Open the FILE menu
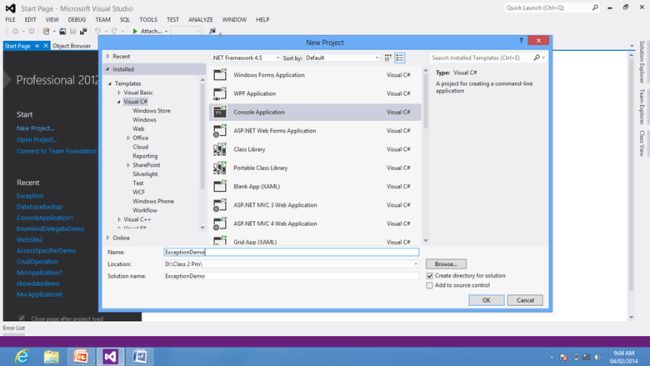 (x=10, y=19)
